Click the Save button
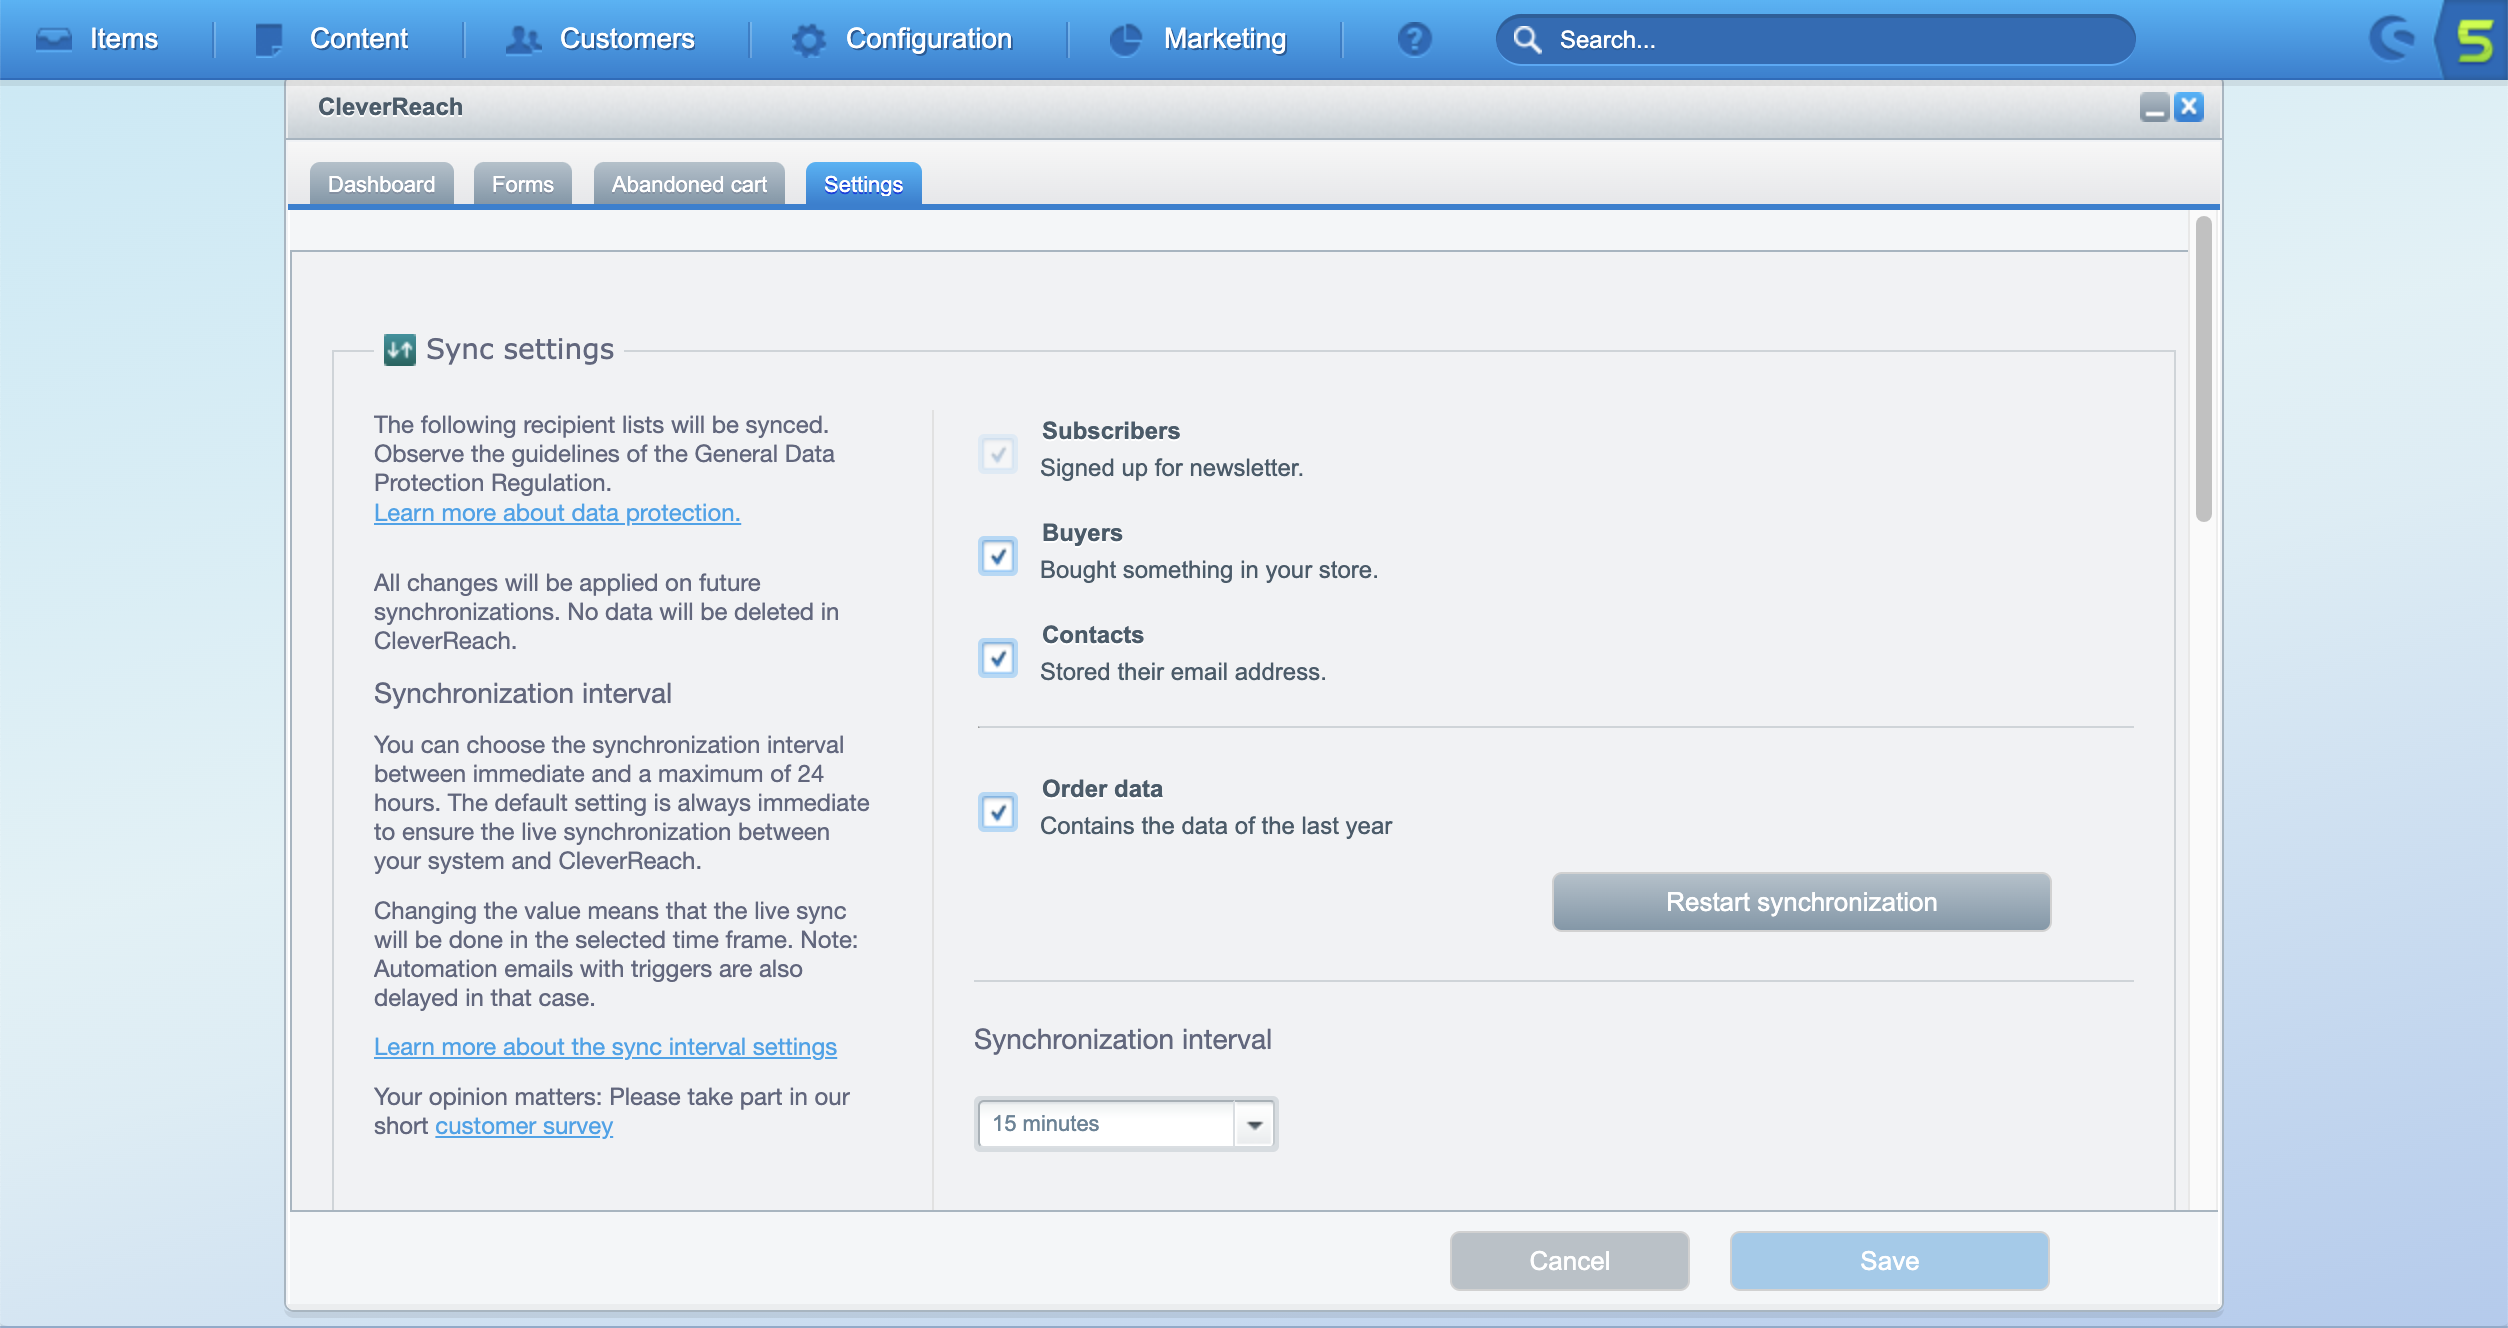 [x=1889, y=1261]
